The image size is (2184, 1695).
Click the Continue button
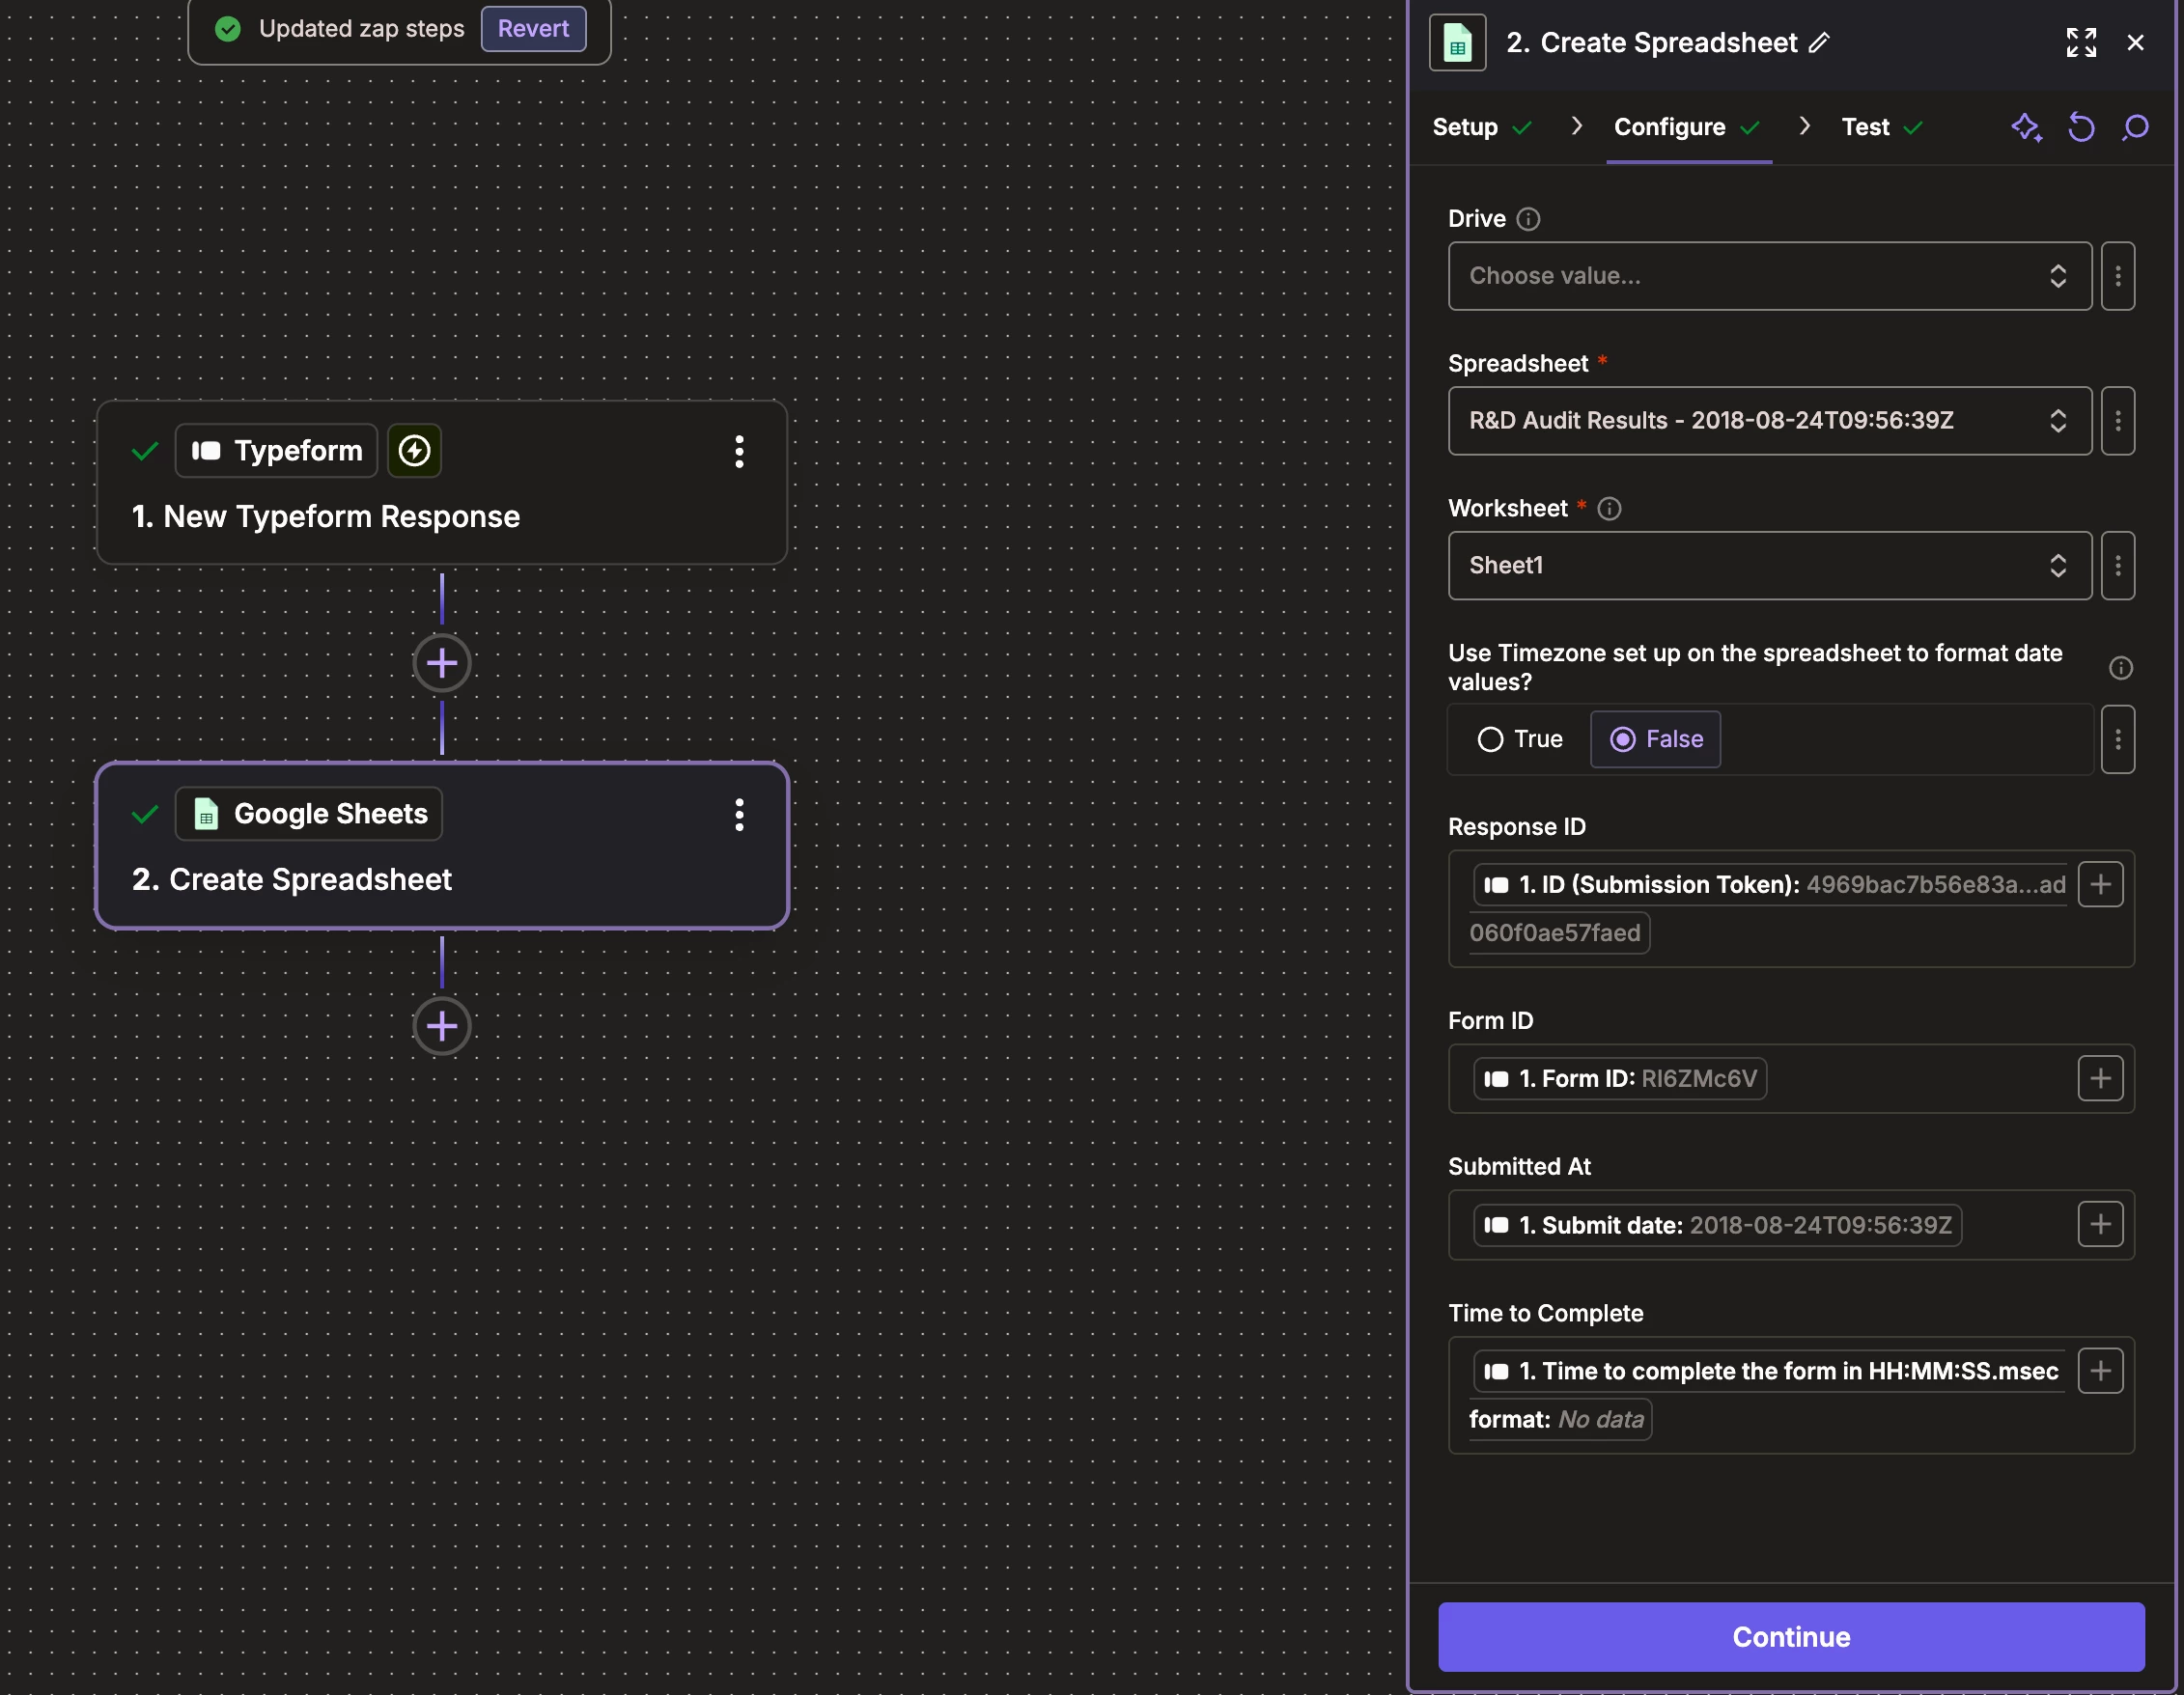(x=1790, y=1636)
